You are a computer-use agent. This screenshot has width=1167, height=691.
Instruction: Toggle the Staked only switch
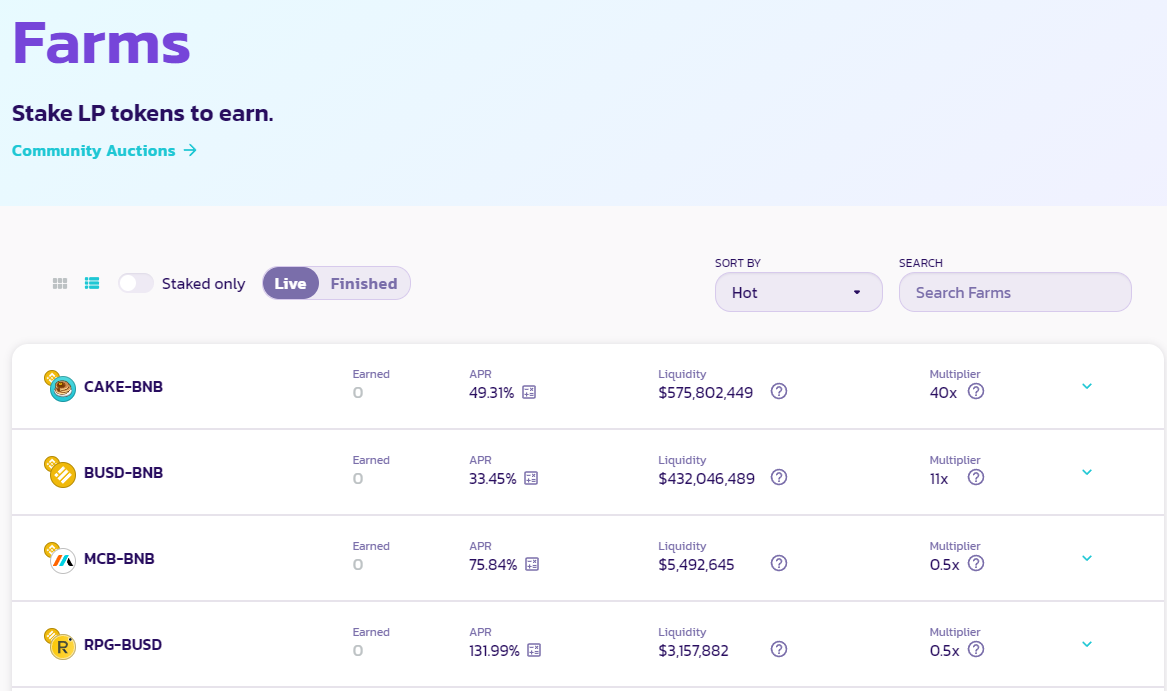click(x=135, y=283)
